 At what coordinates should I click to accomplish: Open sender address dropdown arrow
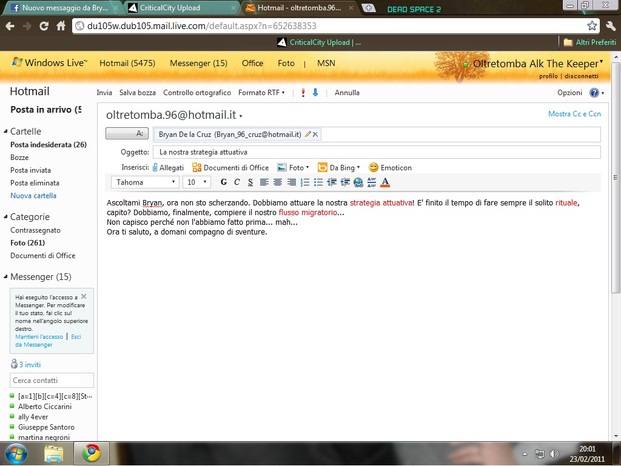241,116
